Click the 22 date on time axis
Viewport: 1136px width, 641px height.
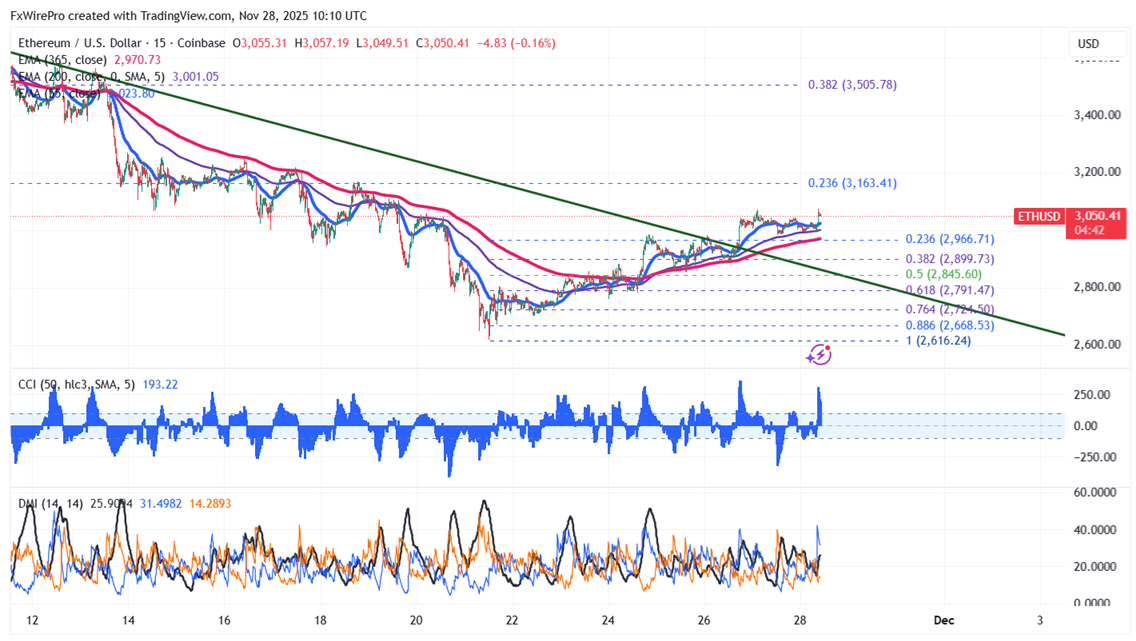pyautogui.click(x=511, y=621)
